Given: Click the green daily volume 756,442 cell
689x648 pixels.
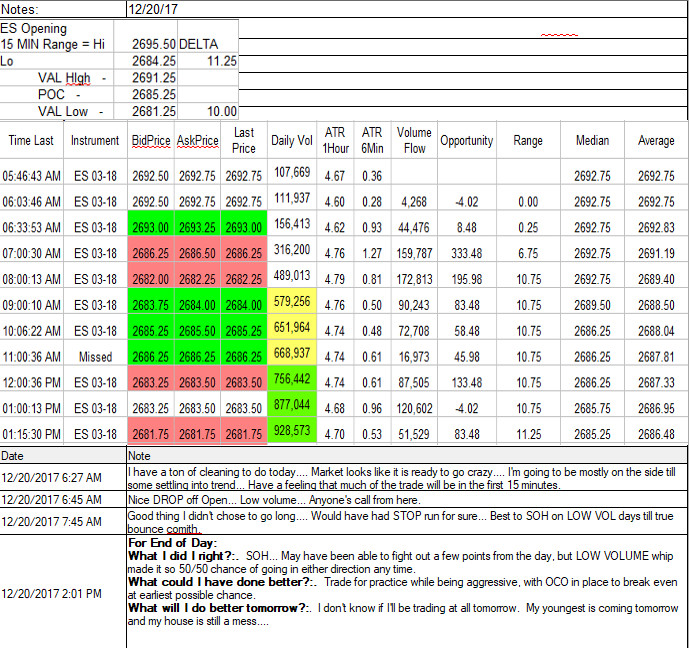Looking at the screenshot, I should 292,379.
